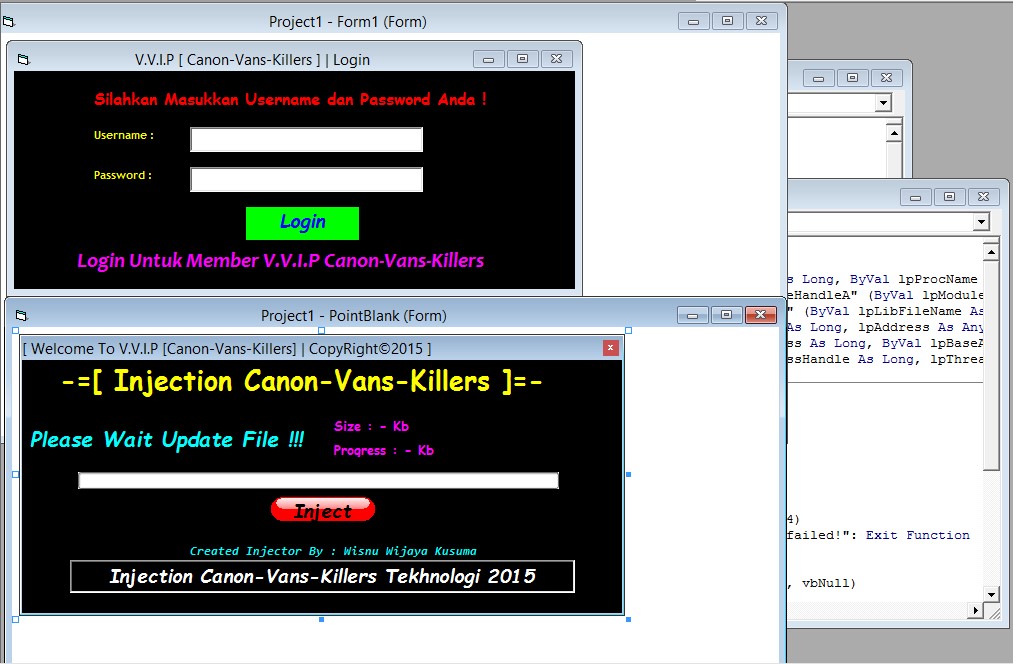The image size is (1013, 664).
Task: Click the bottom-right resize handle of PointBlank form
Action: click(x=629, y=619)
